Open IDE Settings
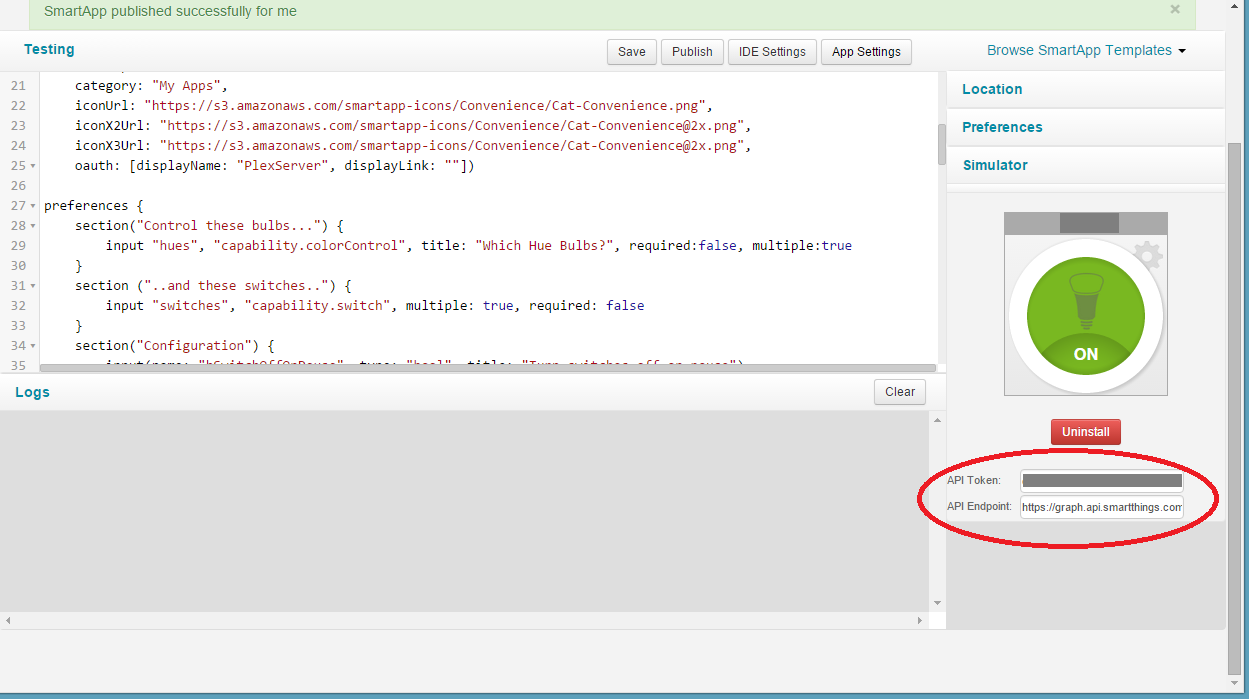Image resolution: width=1249 pixels, height=699 pixels. coord(772,52)
